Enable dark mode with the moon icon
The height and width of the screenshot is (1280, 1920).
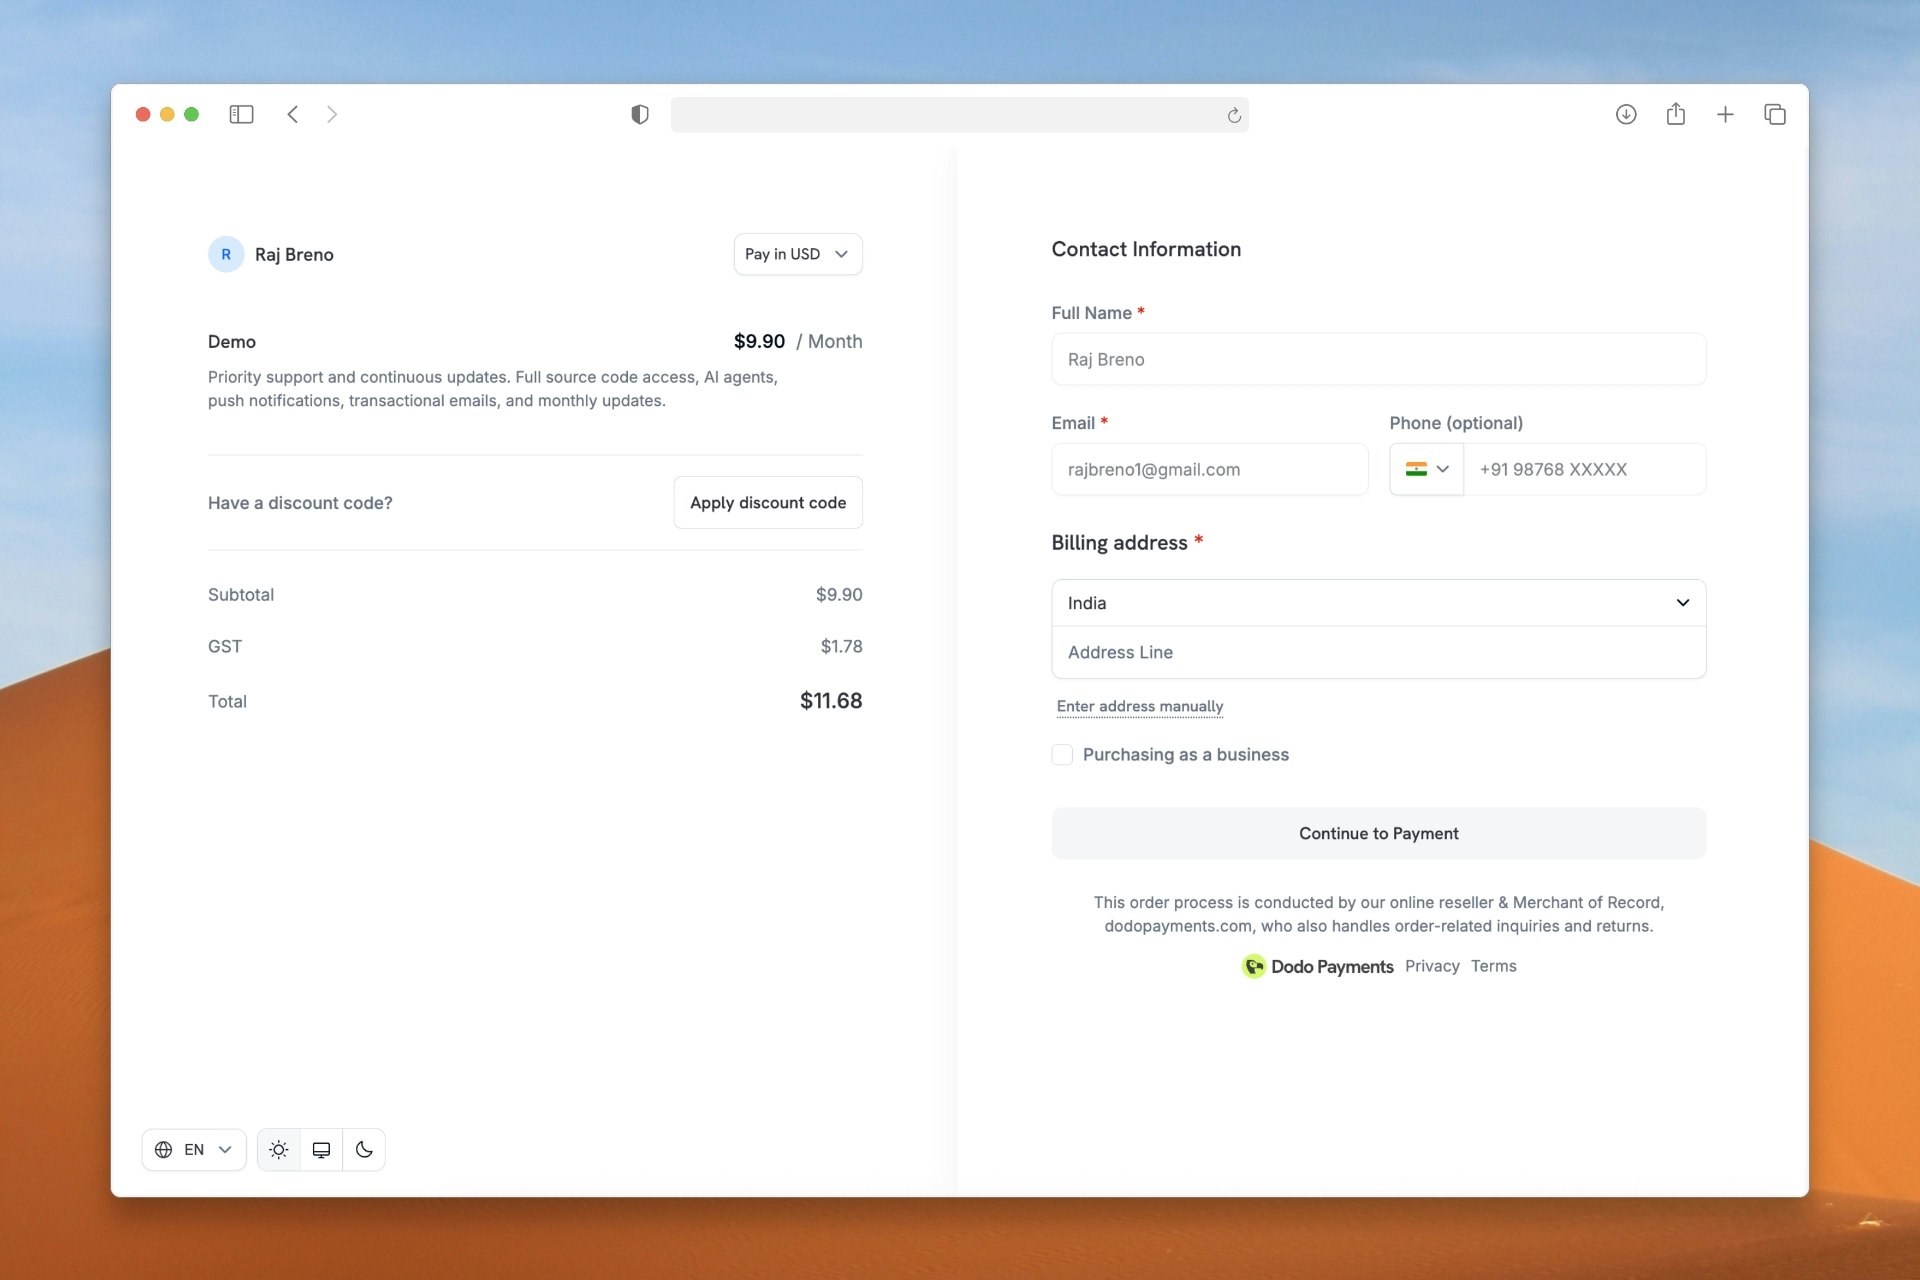pyautogui.click(x=364, y=1150)
